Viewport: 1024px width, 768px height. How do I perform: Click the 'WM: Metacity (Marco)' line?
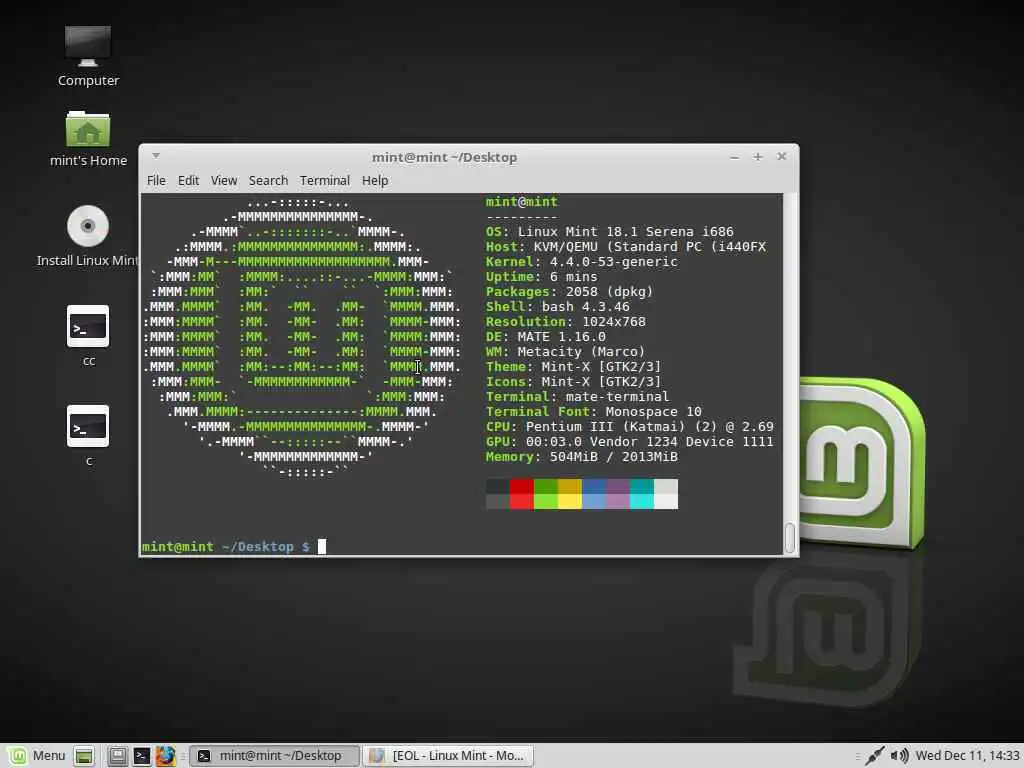[x=565, y=352]
